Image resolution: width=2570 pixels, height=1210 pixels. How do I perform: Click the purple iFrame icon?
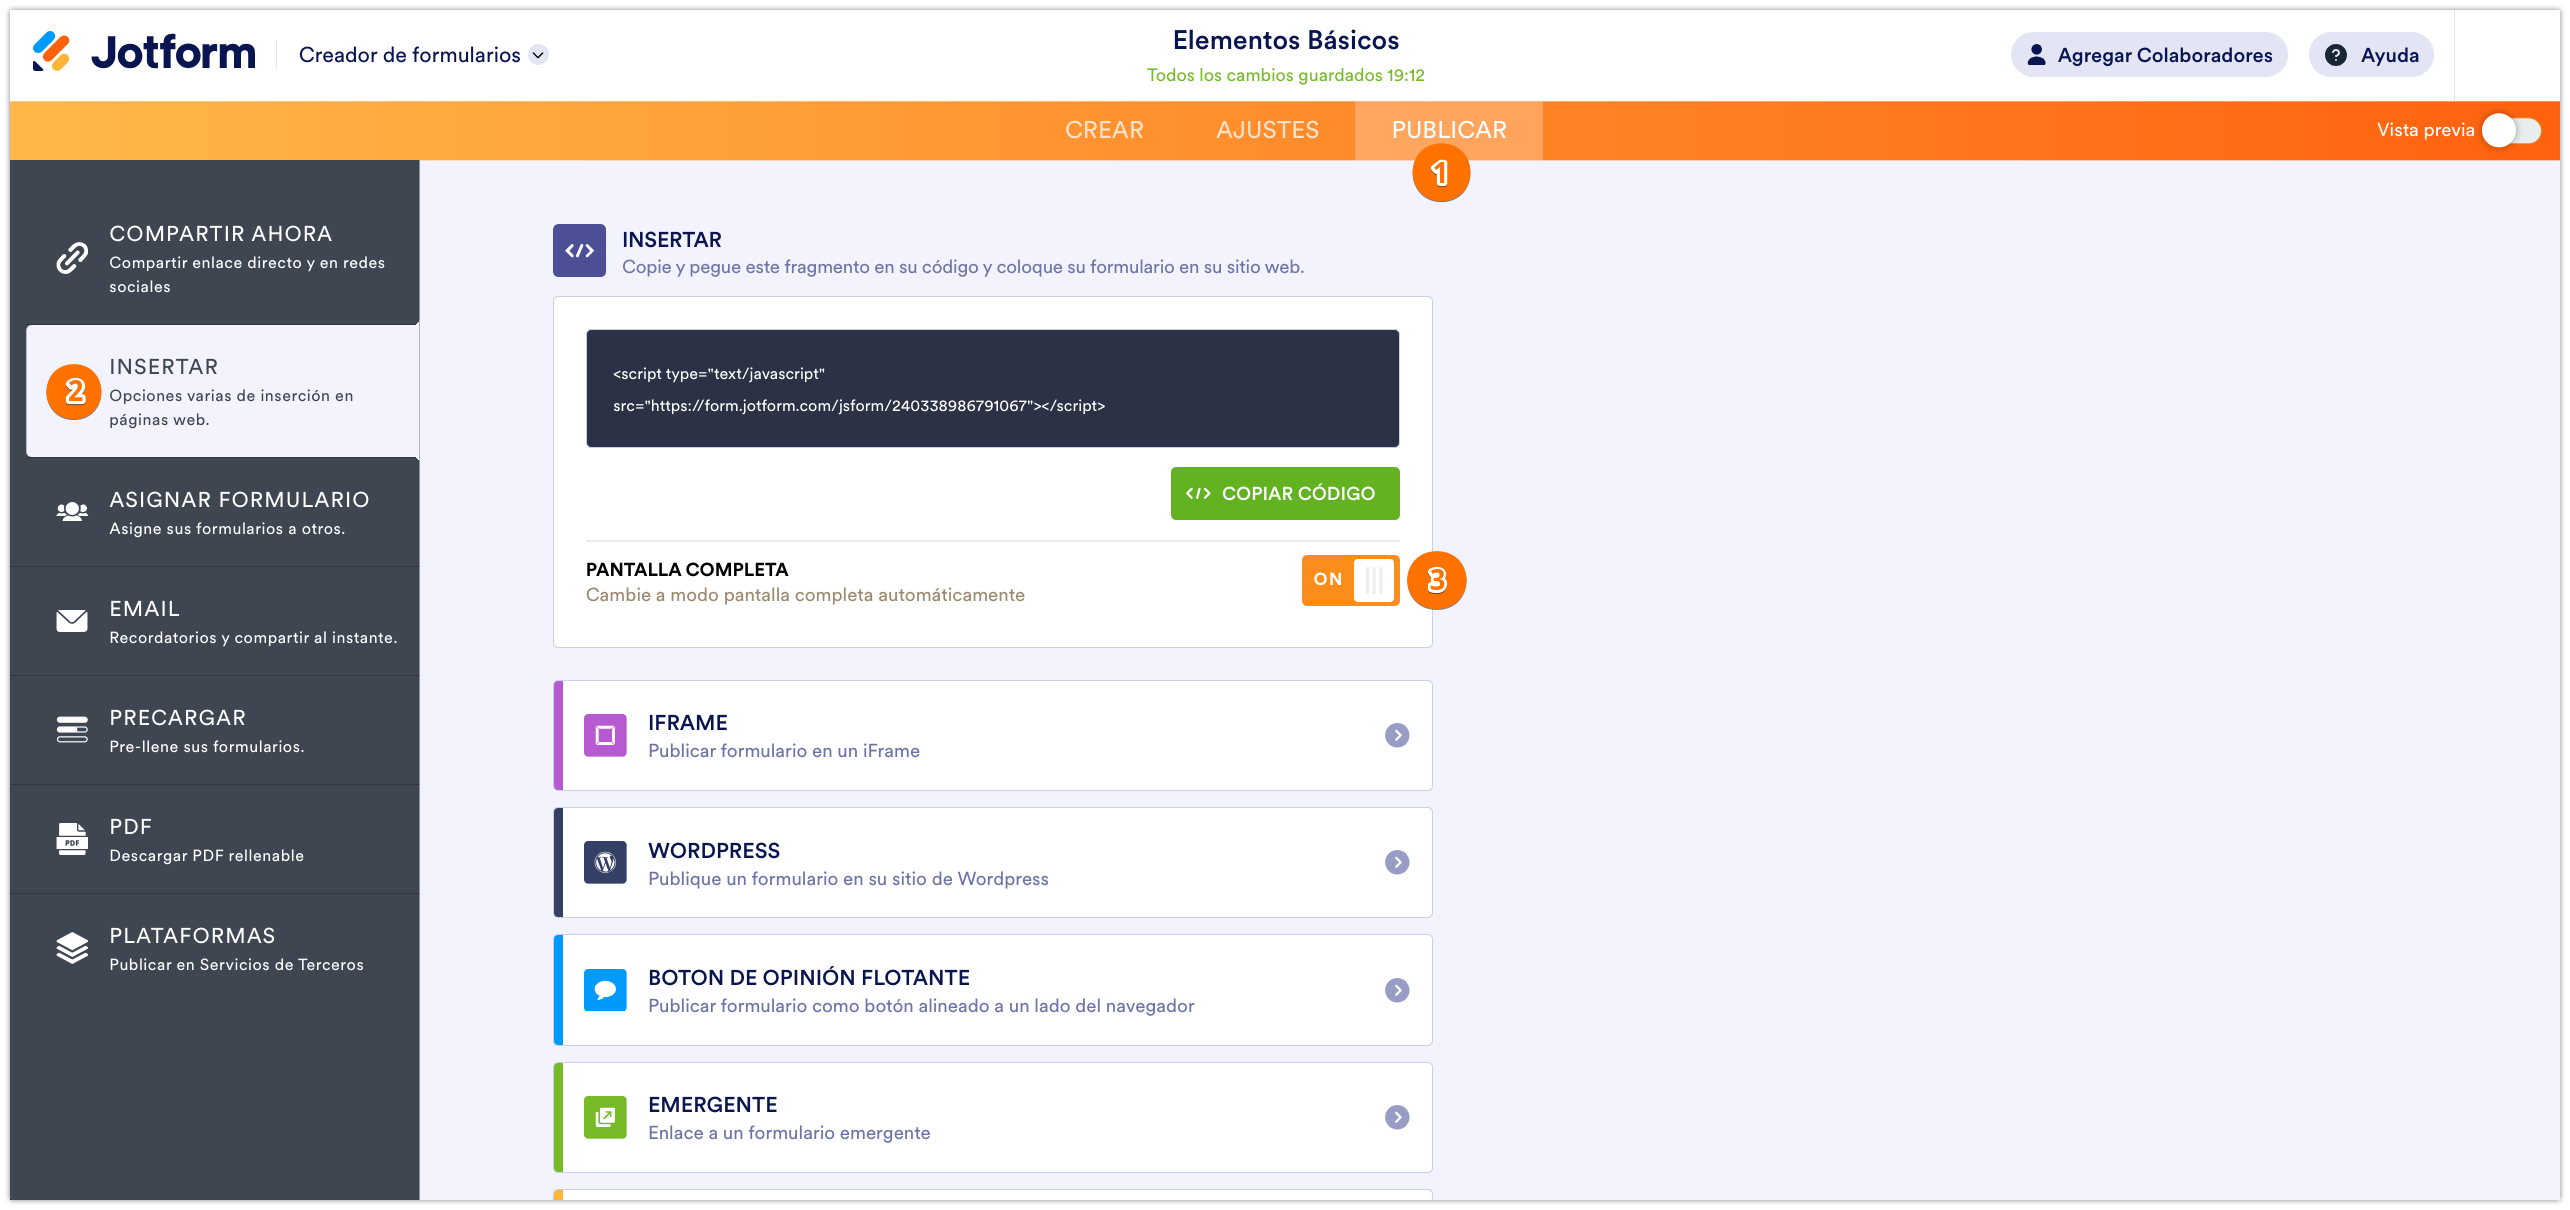605,735
